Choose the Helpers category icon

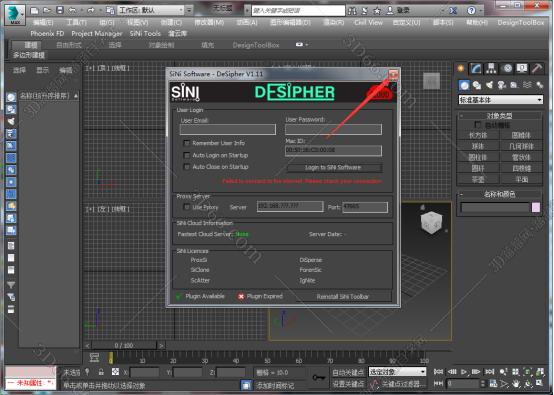click(x=514, y=85)
